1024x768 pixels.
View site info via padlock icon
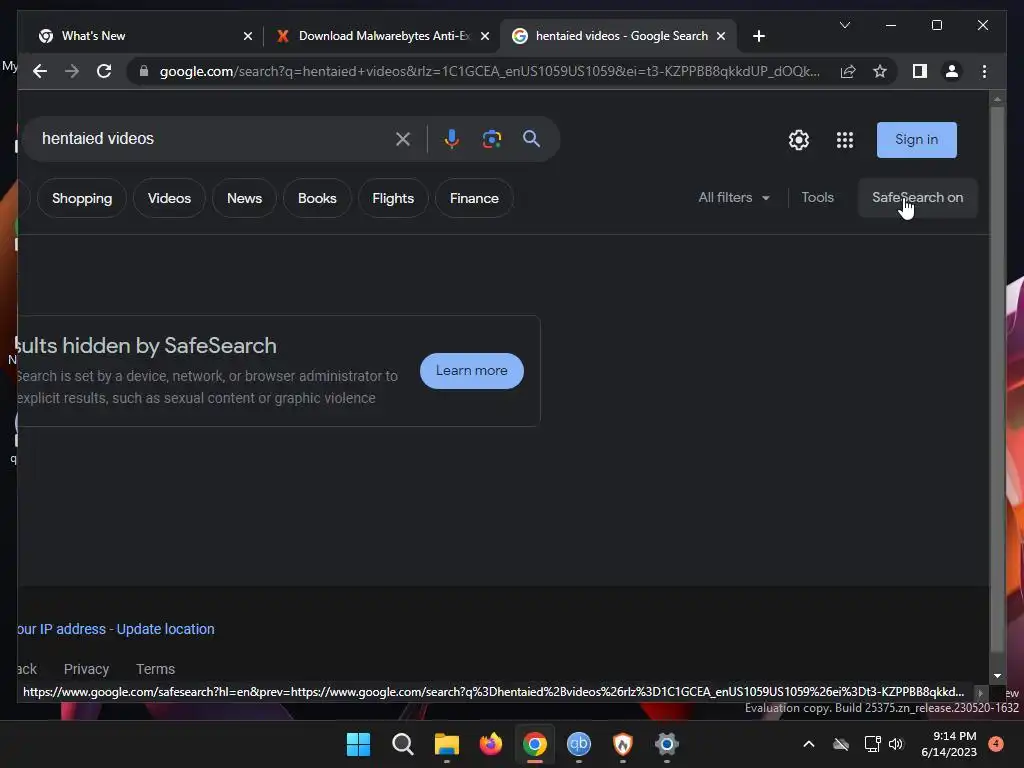coord(144,71)
